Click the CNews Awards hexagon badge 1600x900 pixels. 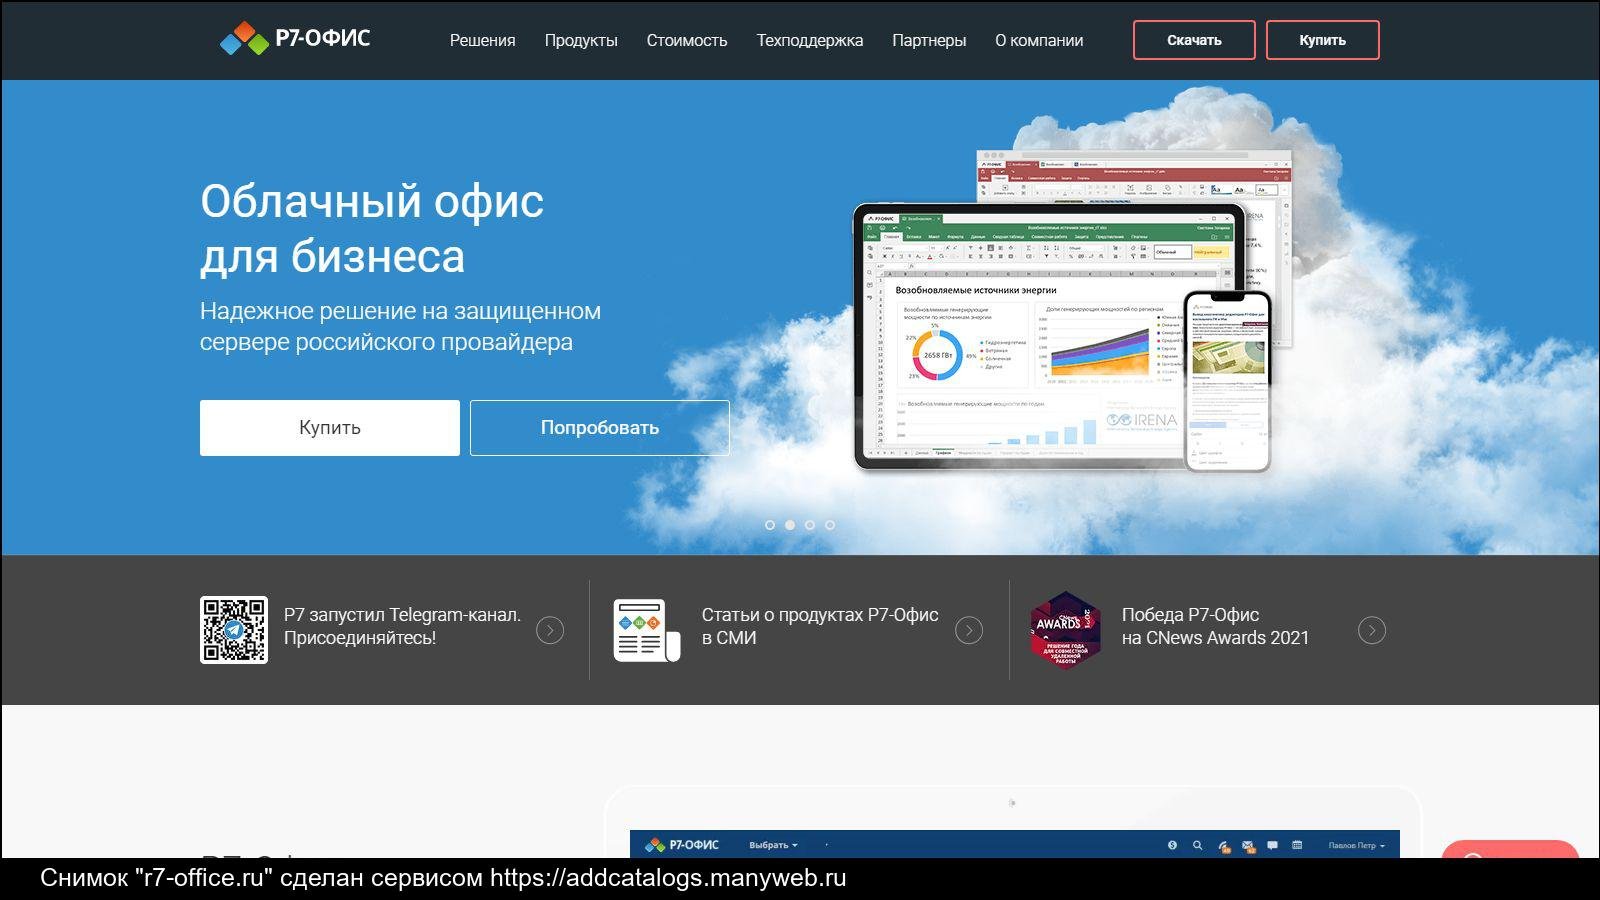click(x=1065, y=630)
